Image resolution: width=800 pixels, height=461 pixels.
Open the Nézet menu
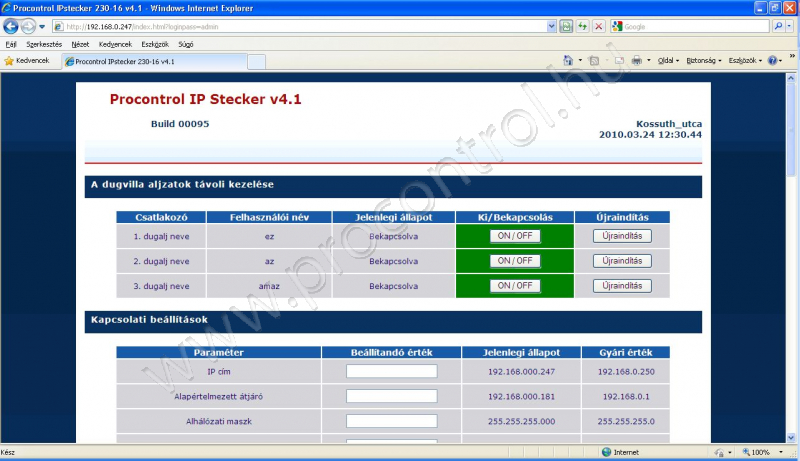80,44
